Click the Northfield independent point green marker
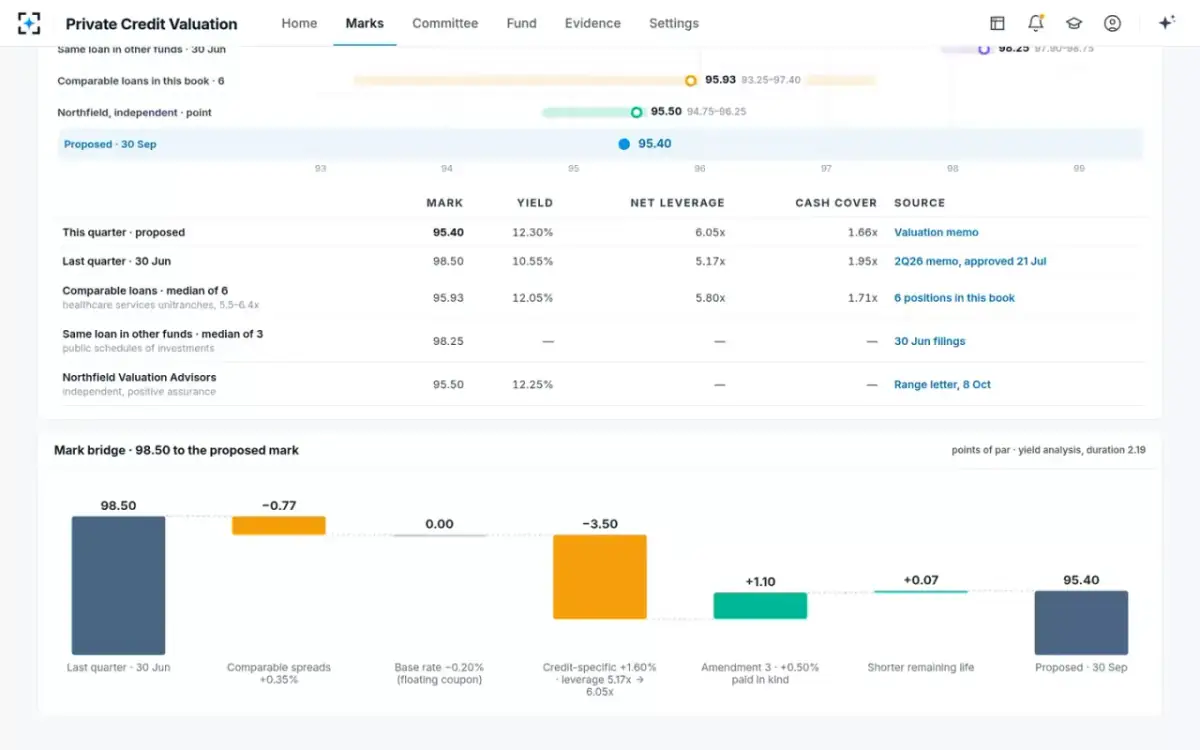 coord(636,112)
